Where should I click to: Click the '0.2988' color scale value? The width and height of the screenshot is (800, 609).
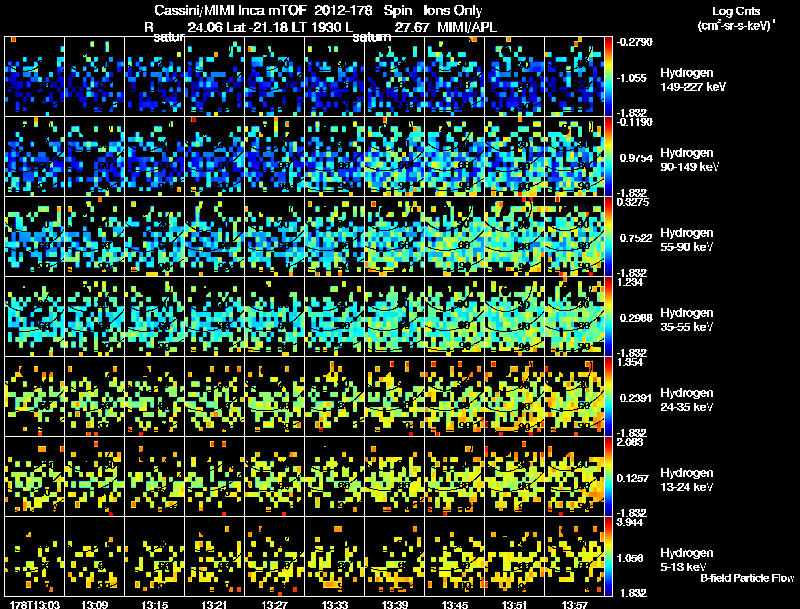[636, 318]
